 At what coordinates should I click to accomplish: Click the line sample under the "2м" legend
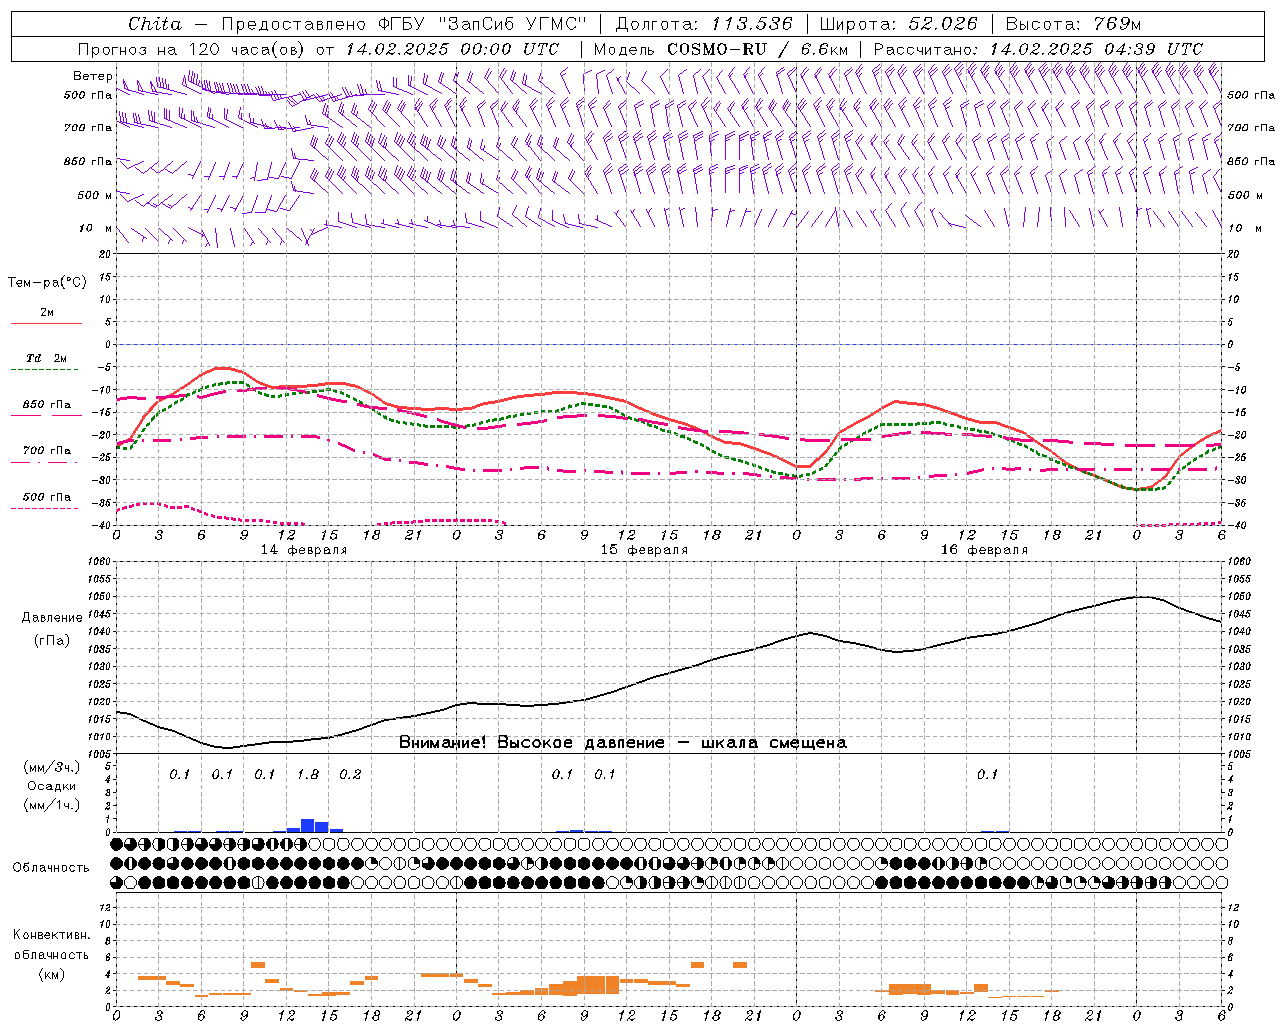46,324
